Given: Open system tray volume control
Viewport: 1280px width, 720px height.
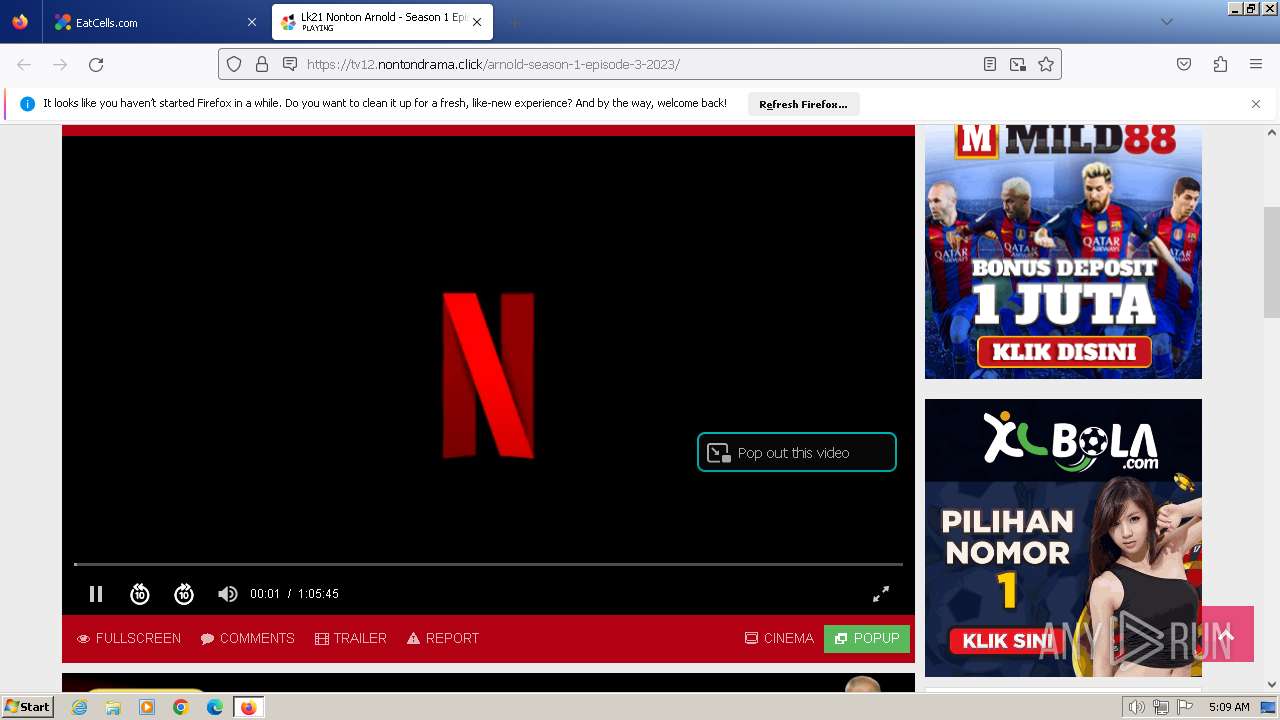Looking at the screenshot, I should point(1137,707).
